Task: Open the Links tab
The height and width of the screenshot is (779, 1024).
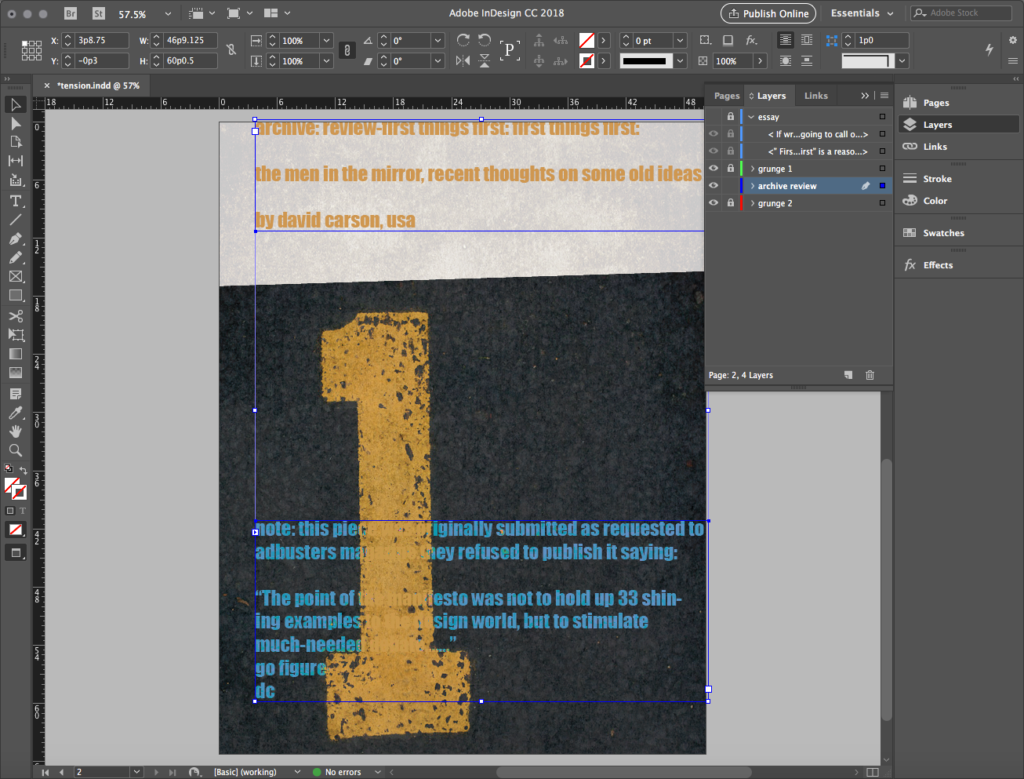Action: click(x=816, y=96)
